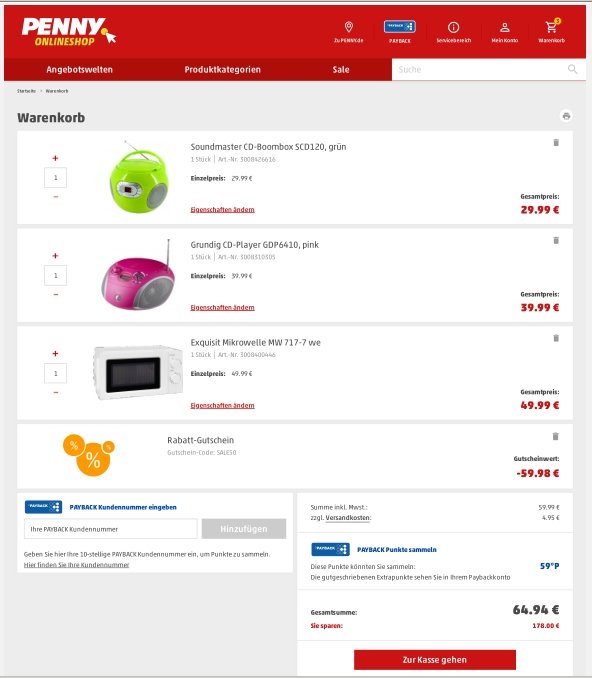
Task: Select the Sale menu item
Action: pyautogui.click(x=341, y=70)
